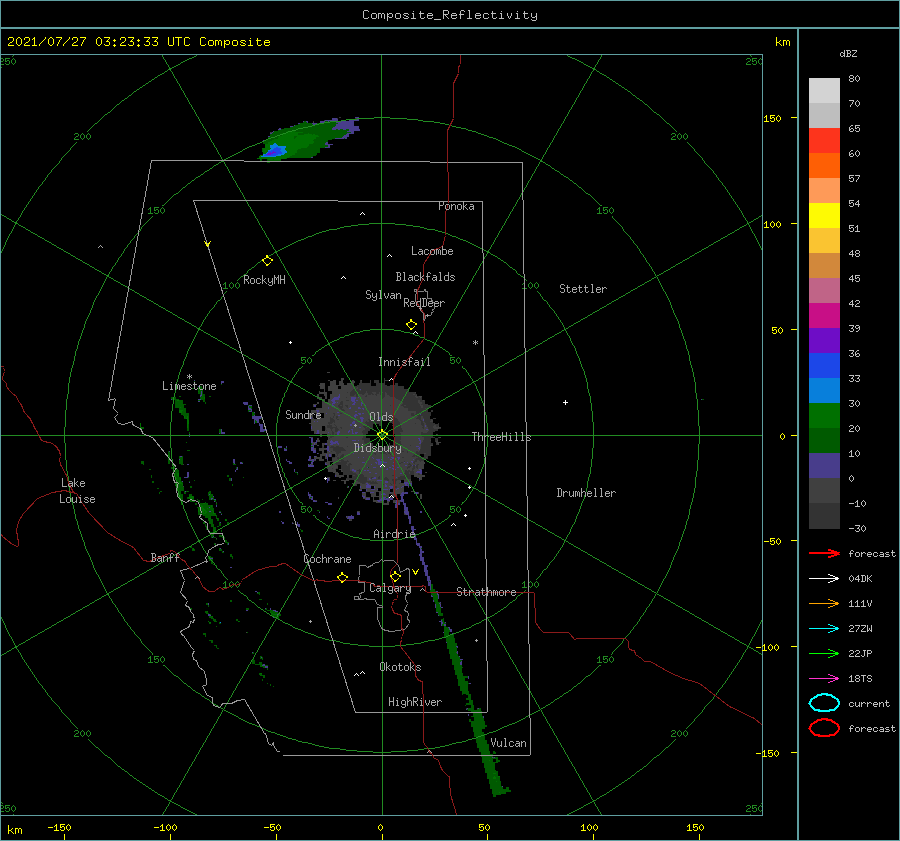This screenshot has height=841, width=900.
Task: Click the dBZ legend heading
Action: point(848,53)
